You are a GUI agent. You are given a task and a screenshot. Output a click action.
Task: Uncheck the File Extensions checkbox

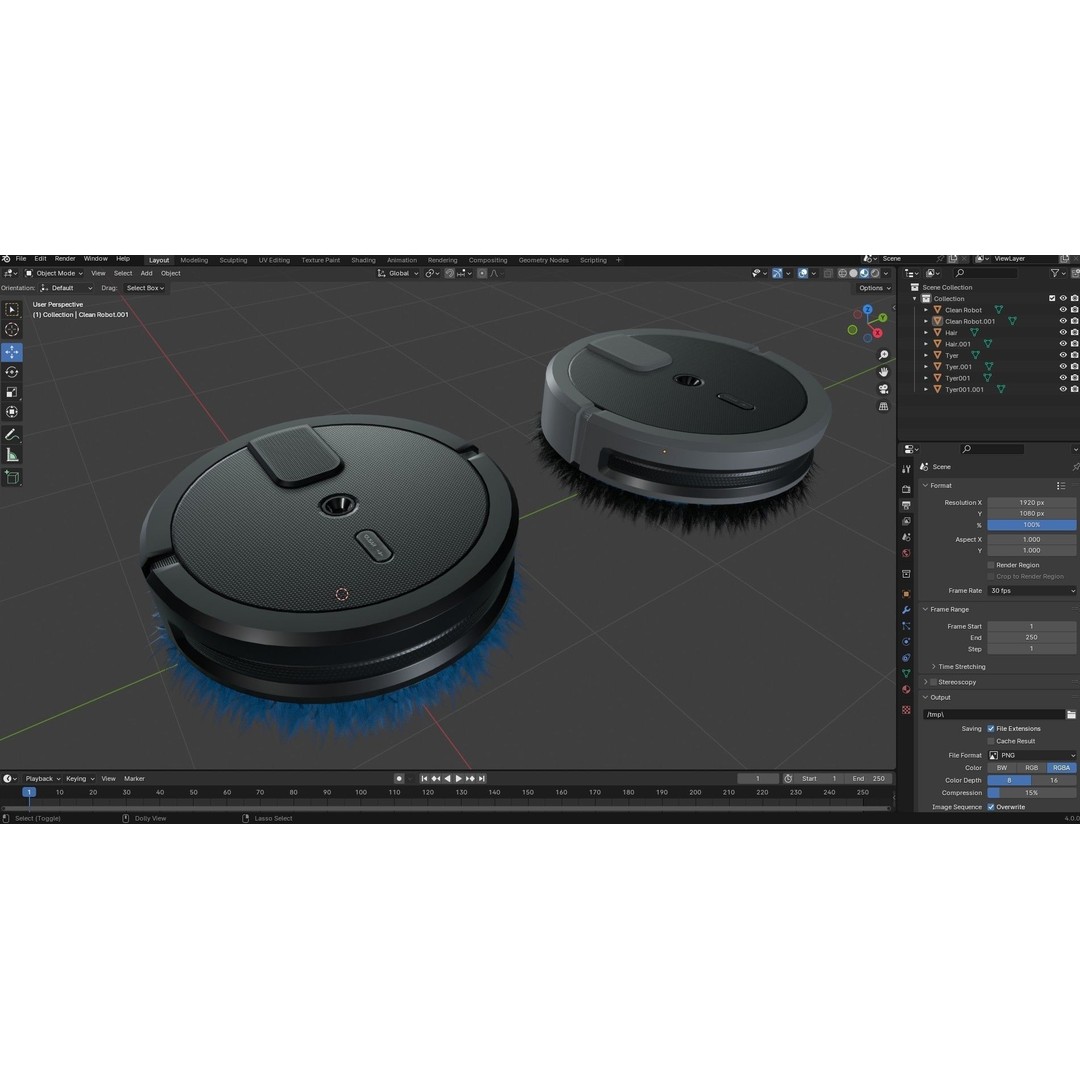point(991,729)
